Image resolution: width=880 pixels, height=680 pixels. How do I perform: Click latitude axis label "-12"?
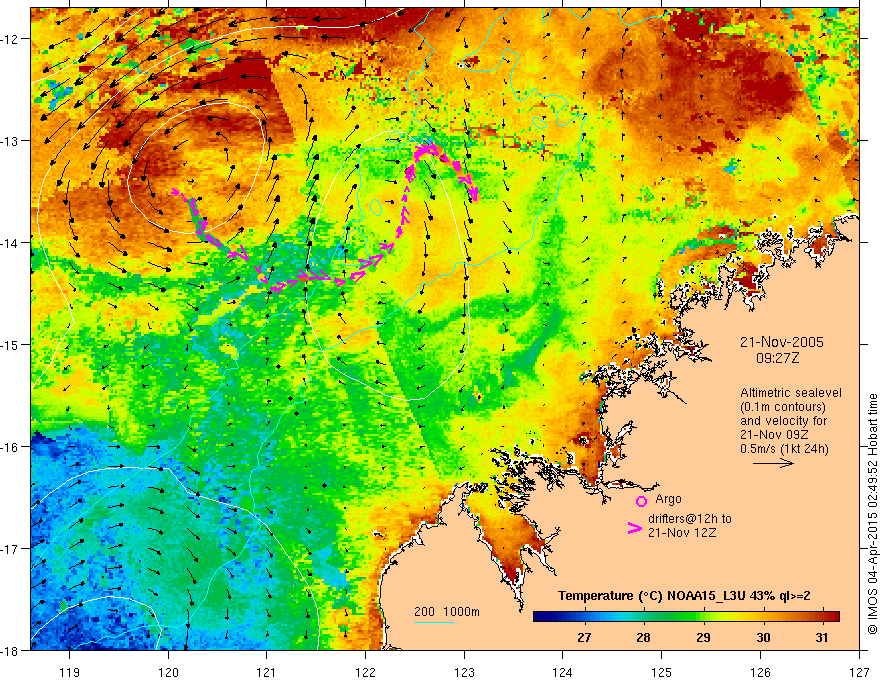pyautogui.click(x=11, y=39)
